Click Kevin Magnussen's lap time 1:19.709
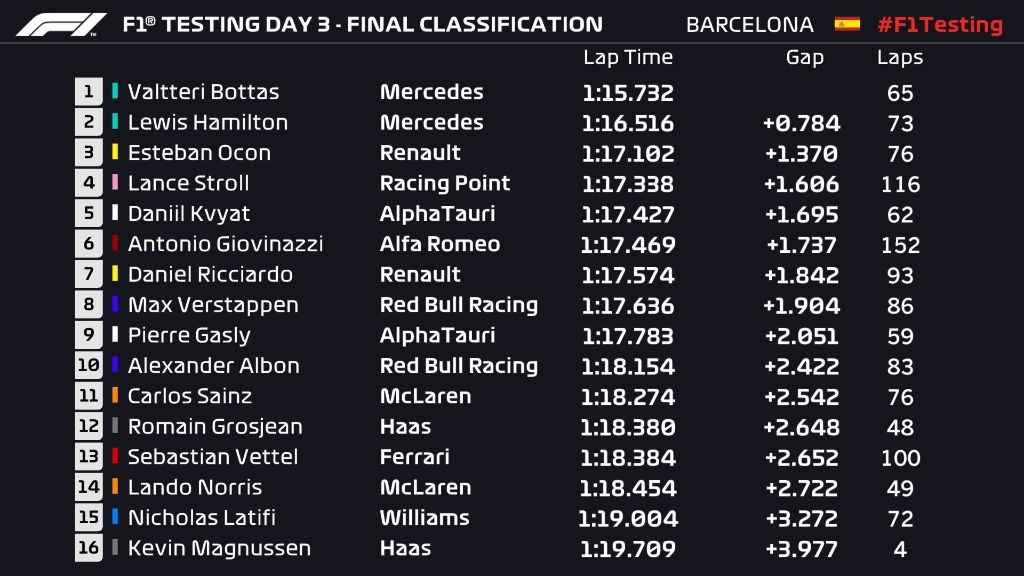The image size is (1024, 576). tap(628, 549)
